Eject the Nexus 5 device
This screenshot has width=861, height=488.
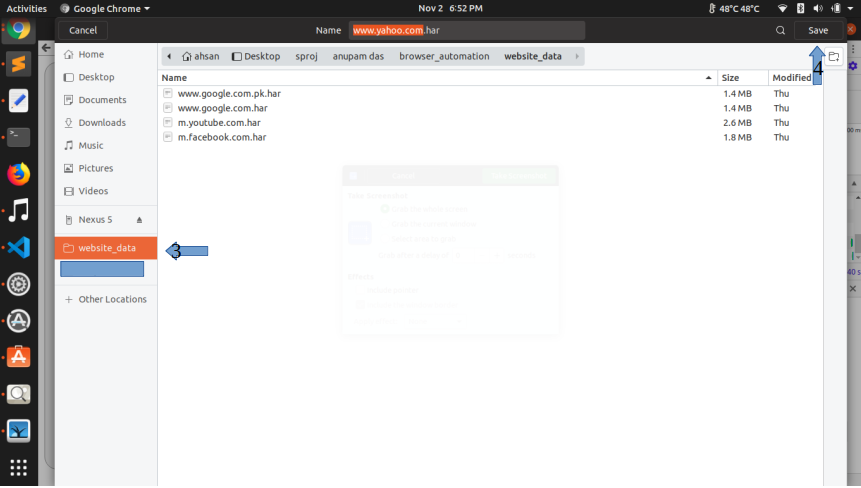pyautogui.click(x=139, y=220)
